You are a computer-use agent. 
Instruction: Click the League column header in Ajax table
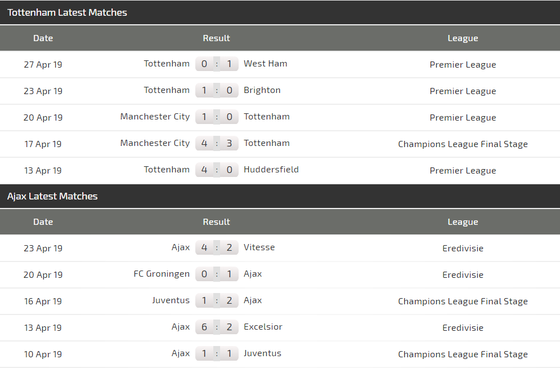point(463,222)
